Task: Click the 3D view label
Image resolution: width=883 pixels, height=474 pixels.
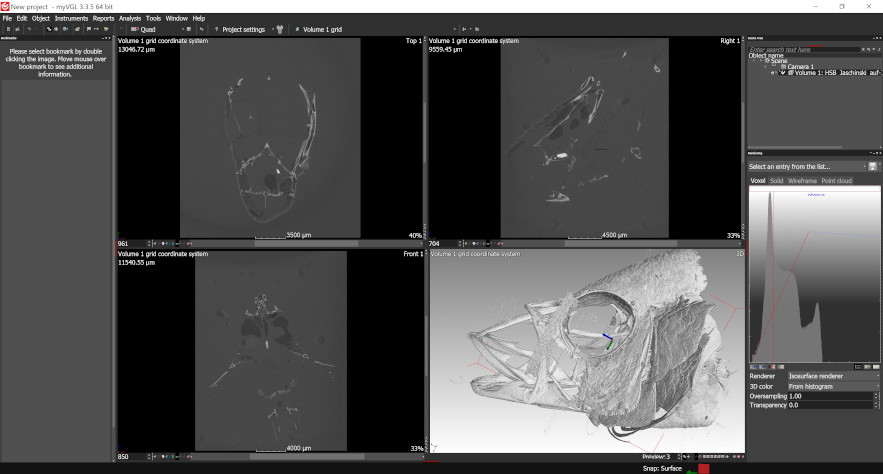Action: (740, 254)
